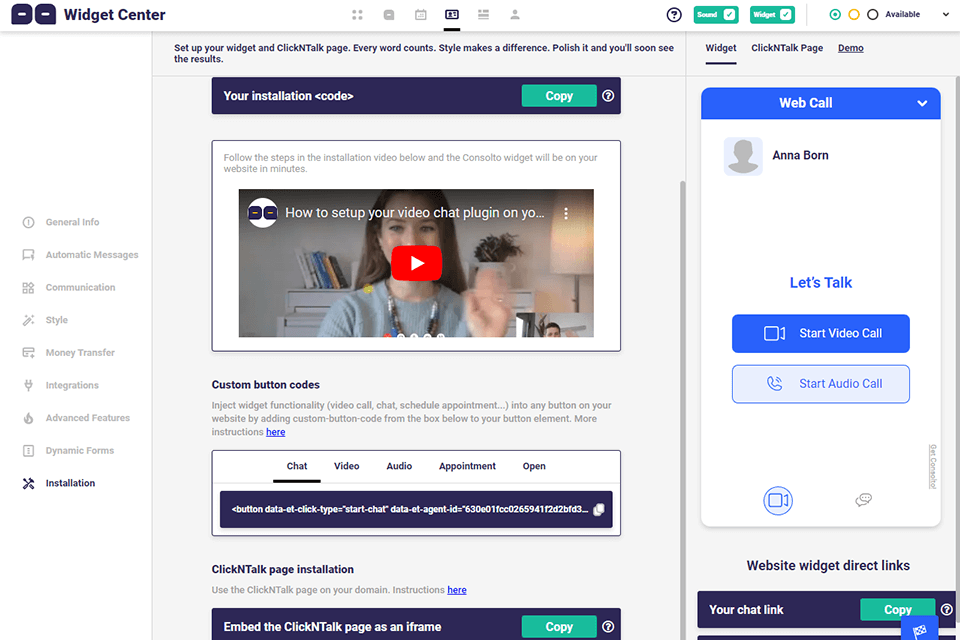Click the Get Consolto vertical link
The image size is (960, 640).
tap(932, 467)
